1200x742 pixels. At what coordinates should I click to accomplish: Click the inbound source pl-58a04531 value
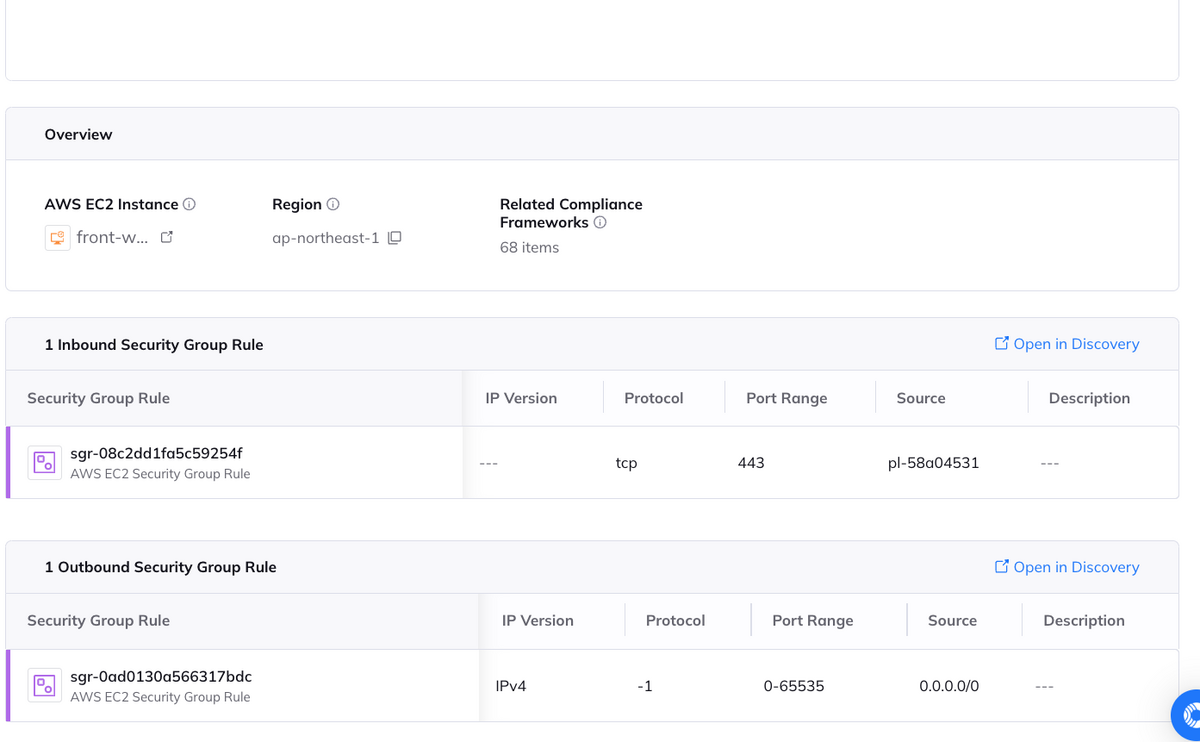[933, 463]
